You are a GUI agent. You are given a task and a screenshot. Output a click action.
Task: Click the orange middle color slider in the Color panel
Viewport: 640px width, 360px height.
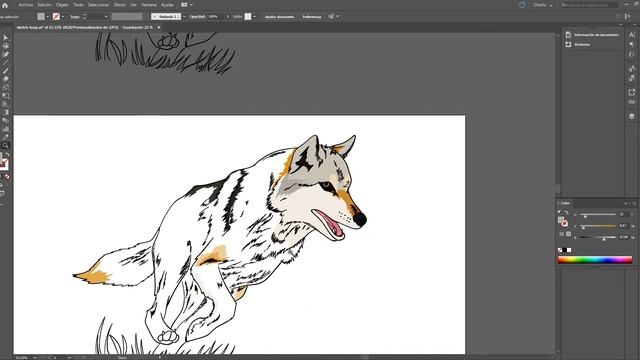(x=598, y=226)
